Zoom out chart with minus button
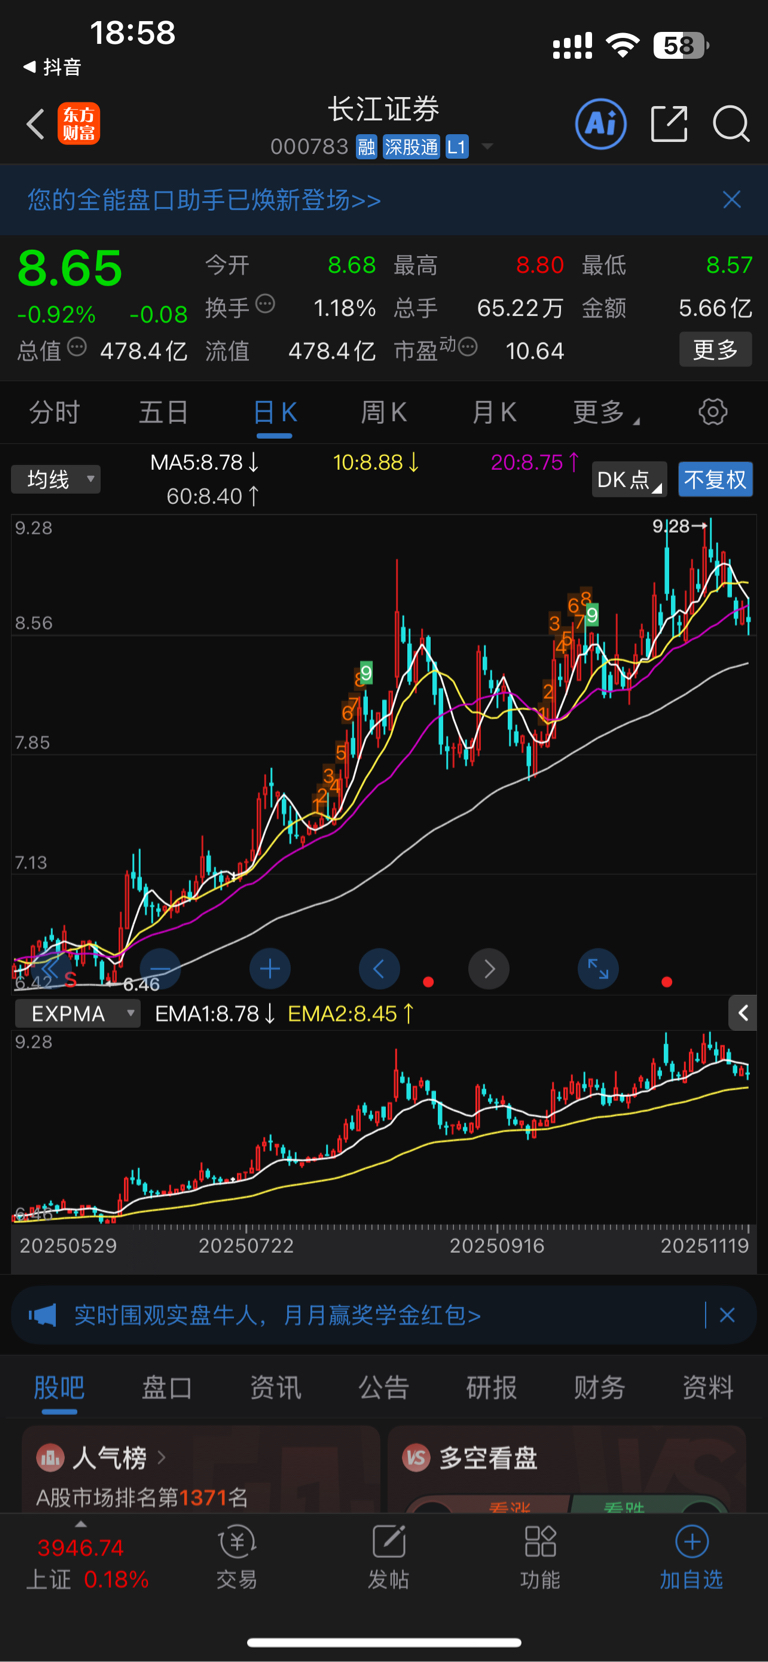Viewport: 768px width, 1662px height. coord(160,968)
